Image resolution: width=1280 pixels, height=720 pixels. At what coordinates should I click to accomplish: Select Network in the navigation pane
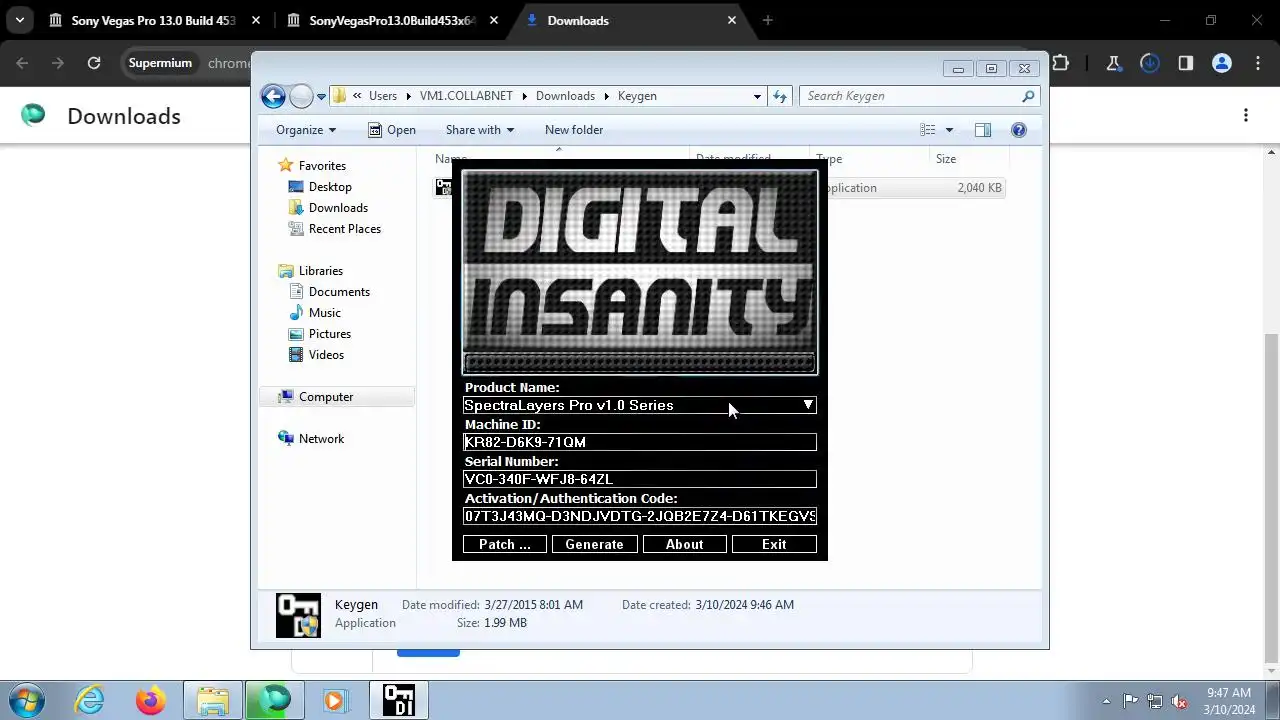[x=321, y=439]
